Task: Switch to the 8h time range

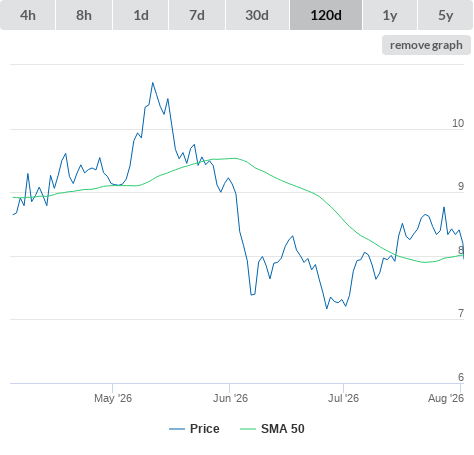Action: tap(84, 15)
